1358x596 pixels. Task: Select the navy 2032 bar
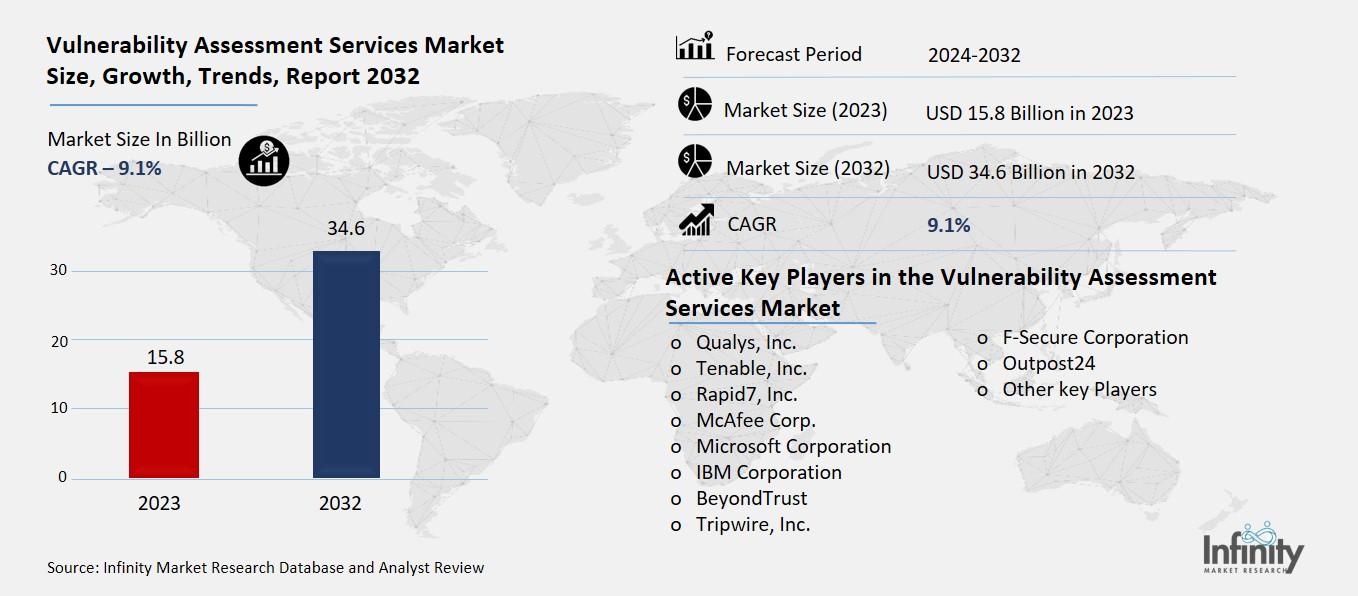click(346, 364)
